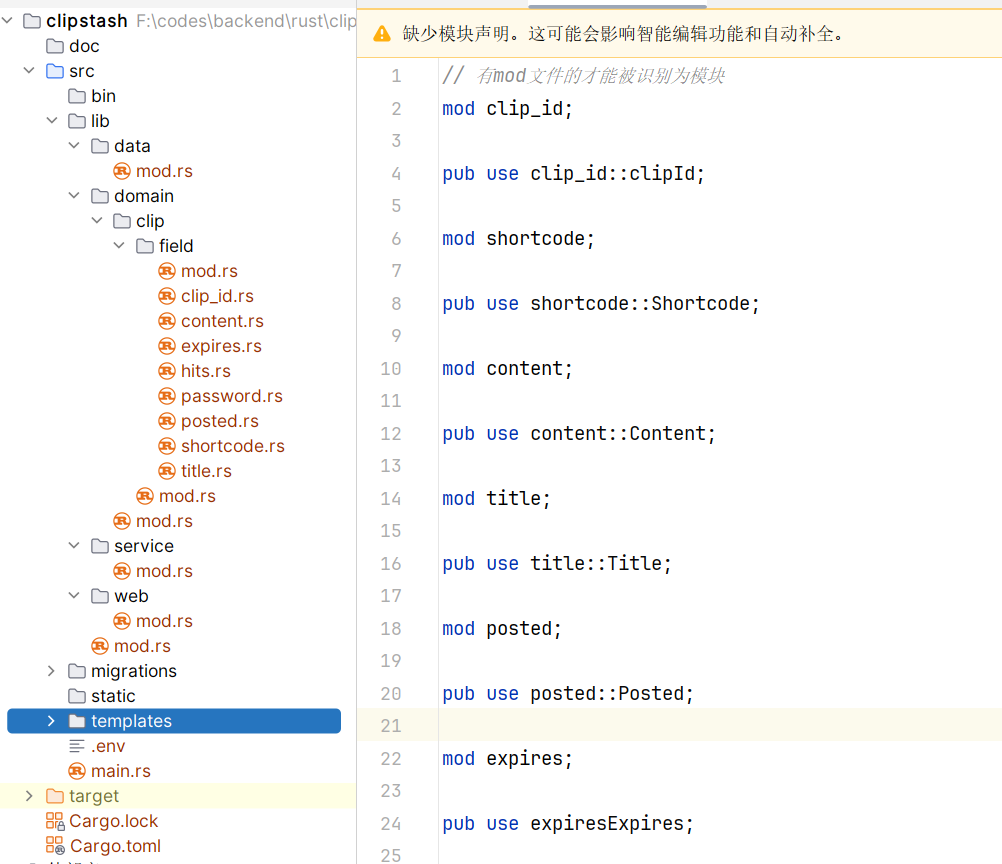Screen dimensions: 1002x864
Task: Click the static folder icon
Action: (x=77, y=696)
